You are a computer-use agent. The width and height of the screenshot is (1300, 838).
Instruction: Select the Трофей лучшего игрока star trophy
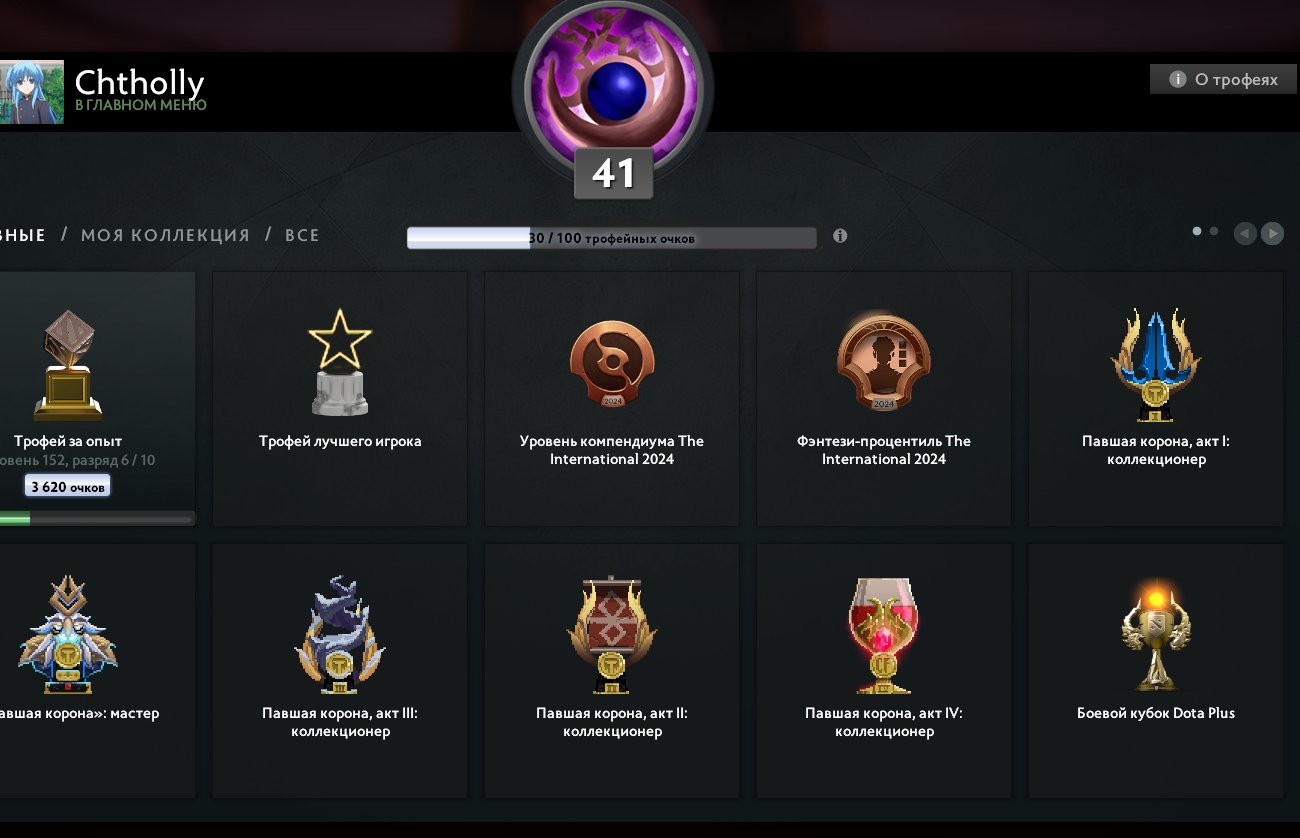(340, 362)
